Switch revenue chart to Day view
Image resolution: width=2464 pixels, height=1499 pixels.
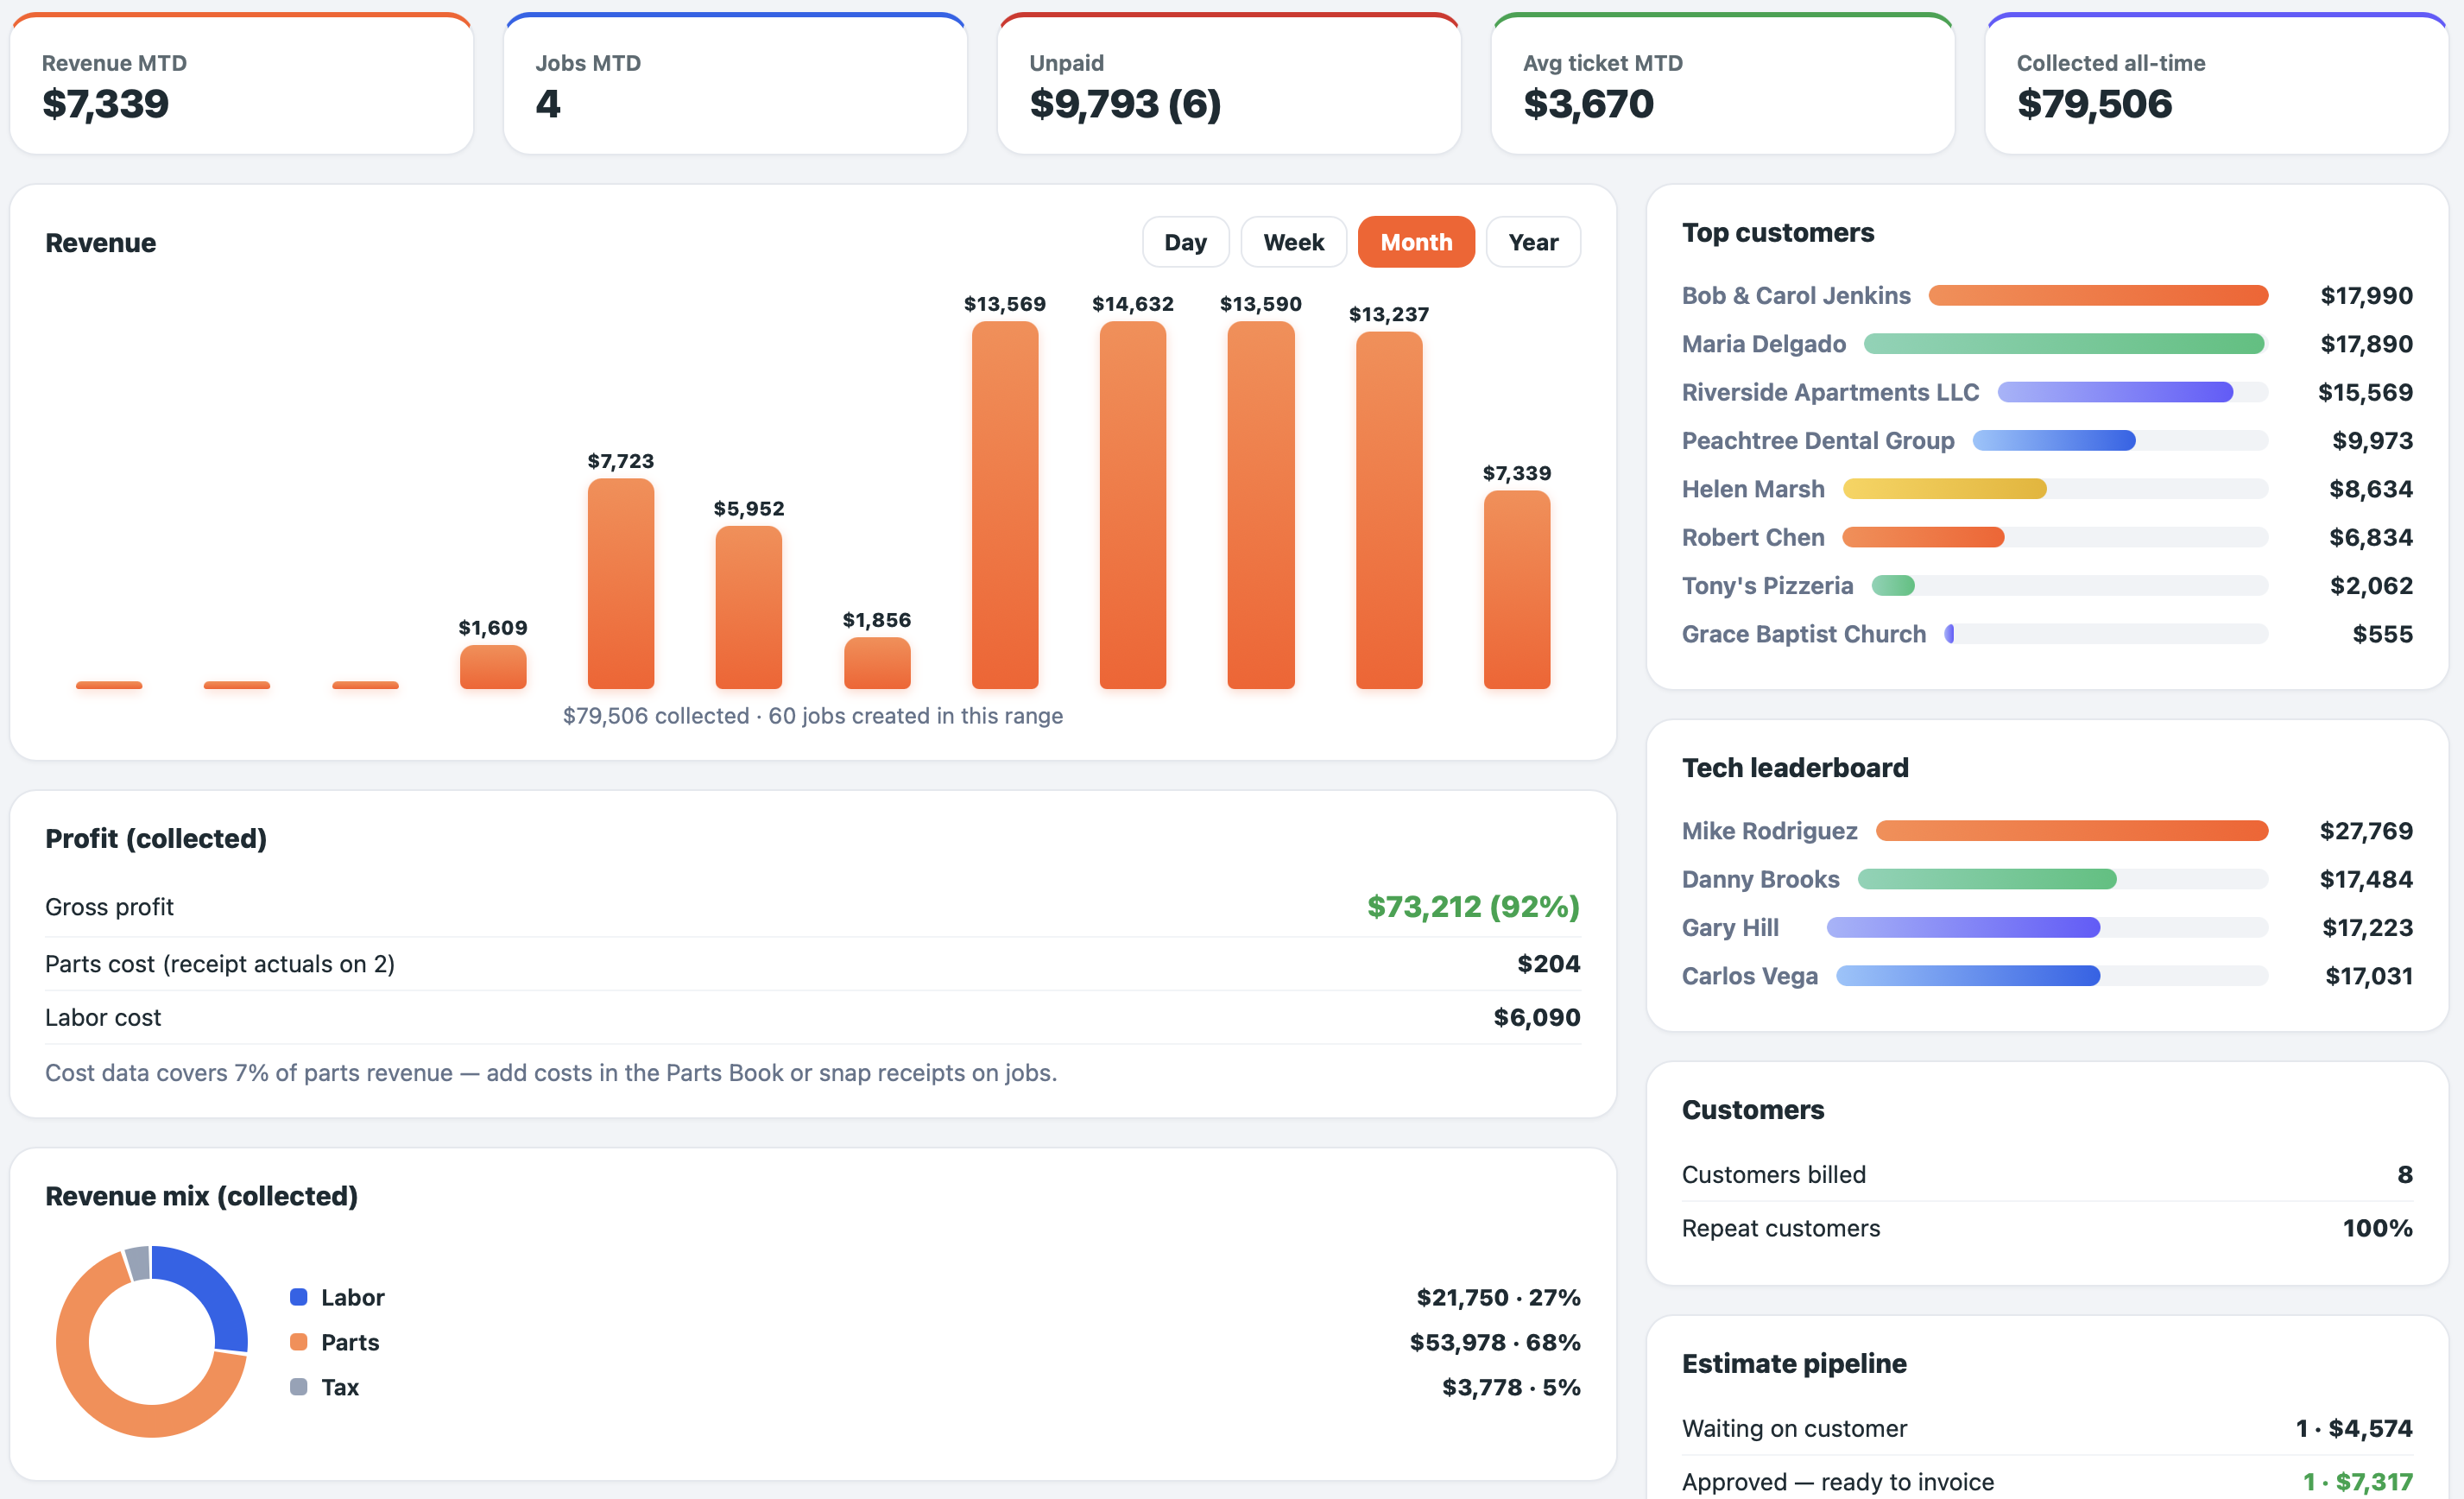point(1185,242)
